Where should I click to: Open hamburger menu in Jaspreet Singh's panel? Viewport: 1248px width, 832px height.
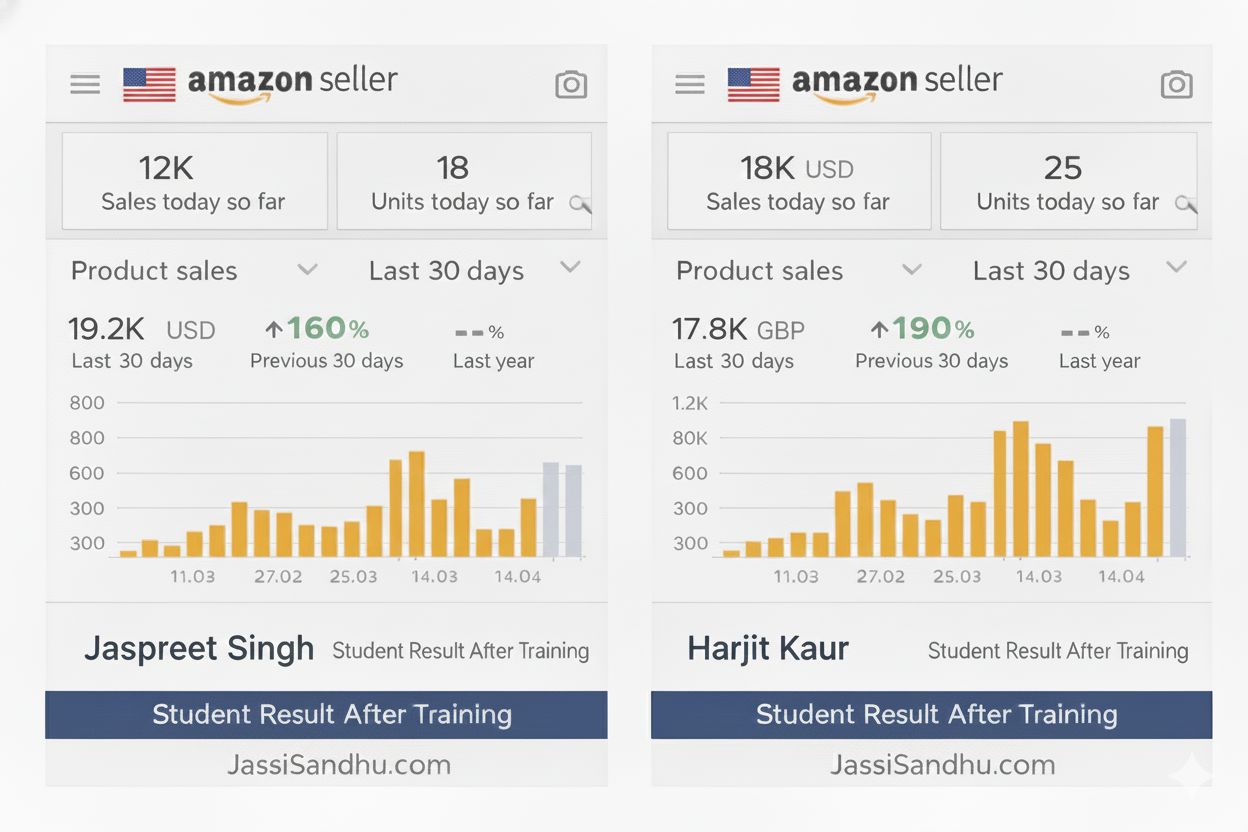point(85,85)
